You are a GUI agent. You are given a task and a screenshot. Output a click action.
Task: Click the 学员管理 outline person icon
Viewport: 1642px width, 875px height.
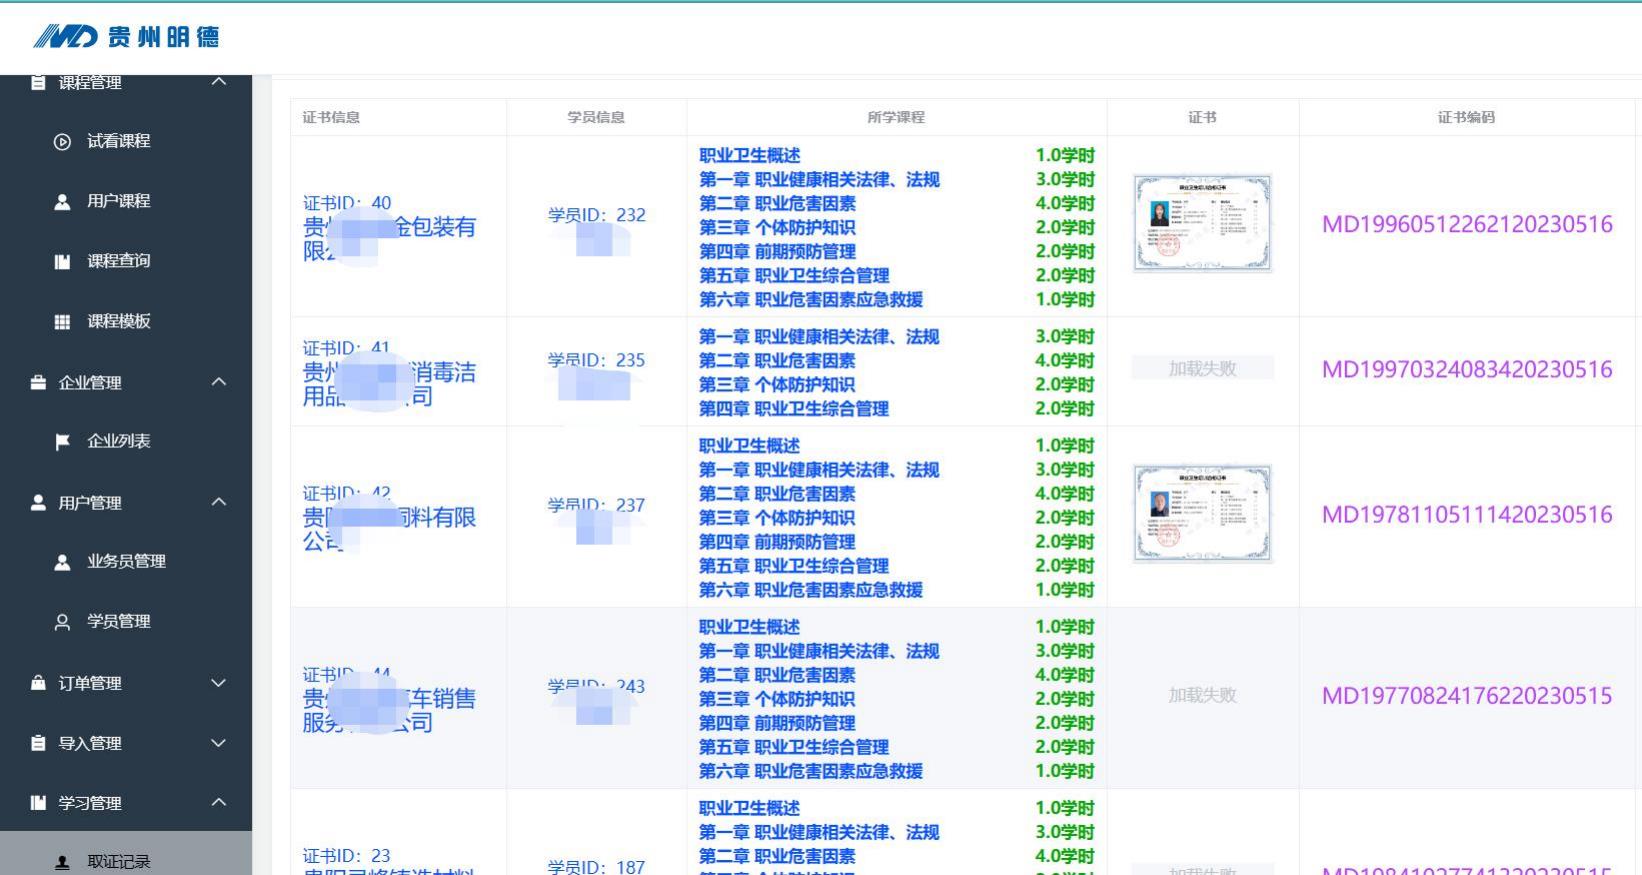click(x=62, y=622)
